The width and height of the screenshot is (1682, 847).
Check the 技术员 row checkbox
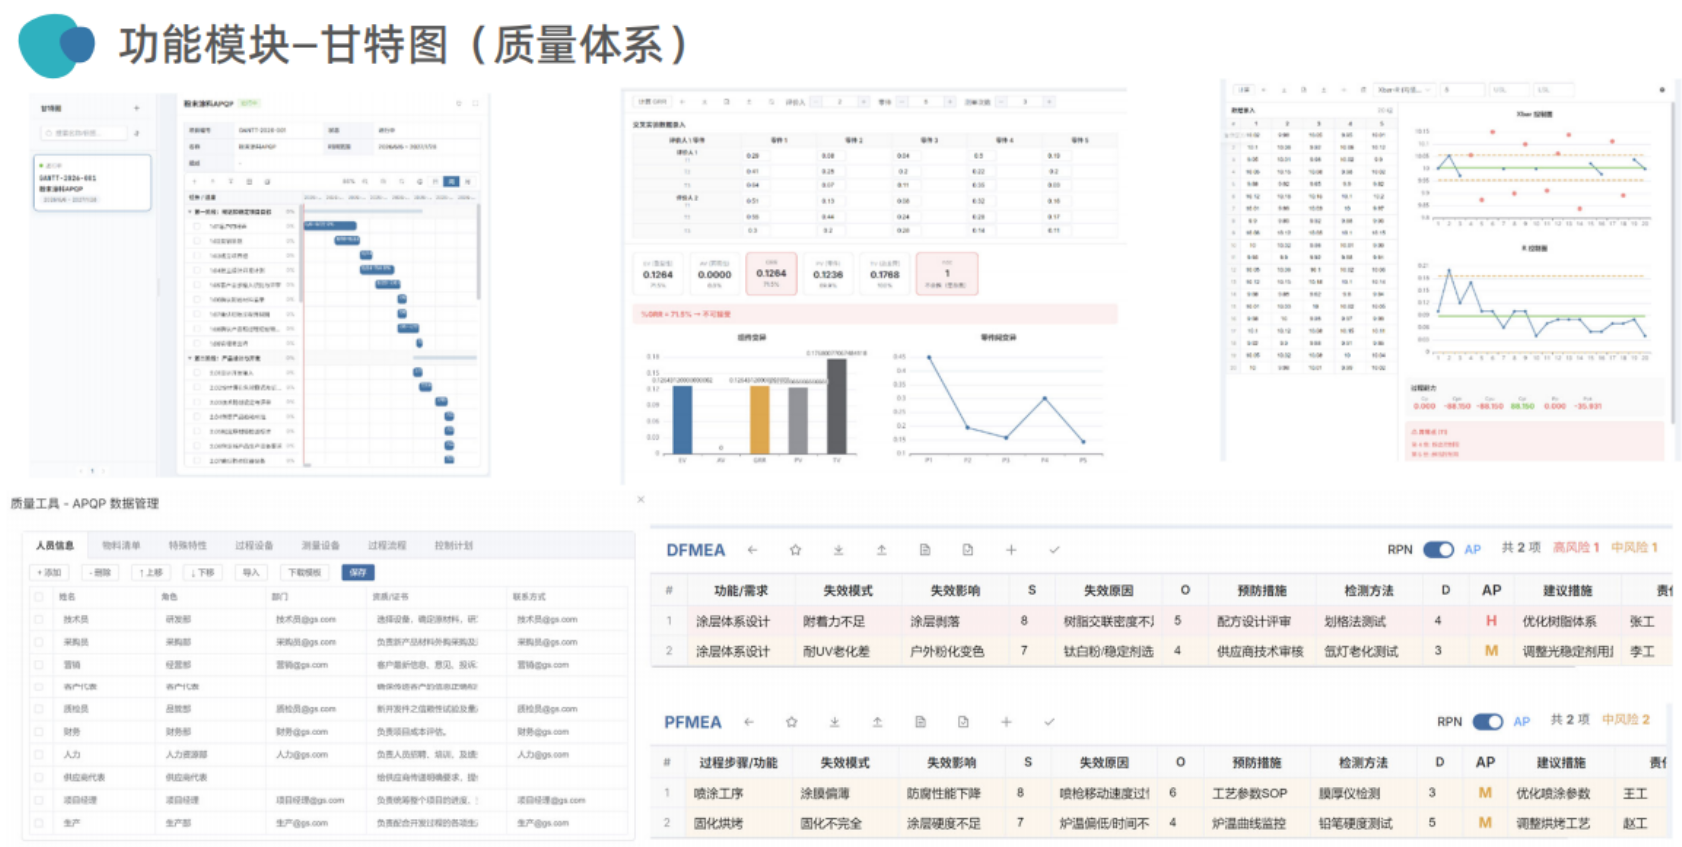pos(39,620)
